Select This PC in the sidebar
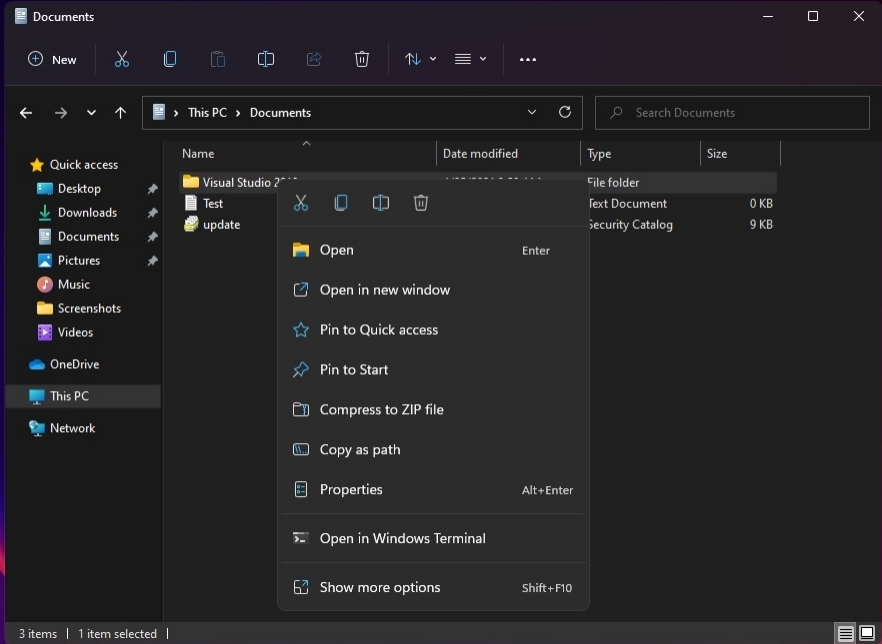Screen dimensions: 882x644 pos(83,396)
